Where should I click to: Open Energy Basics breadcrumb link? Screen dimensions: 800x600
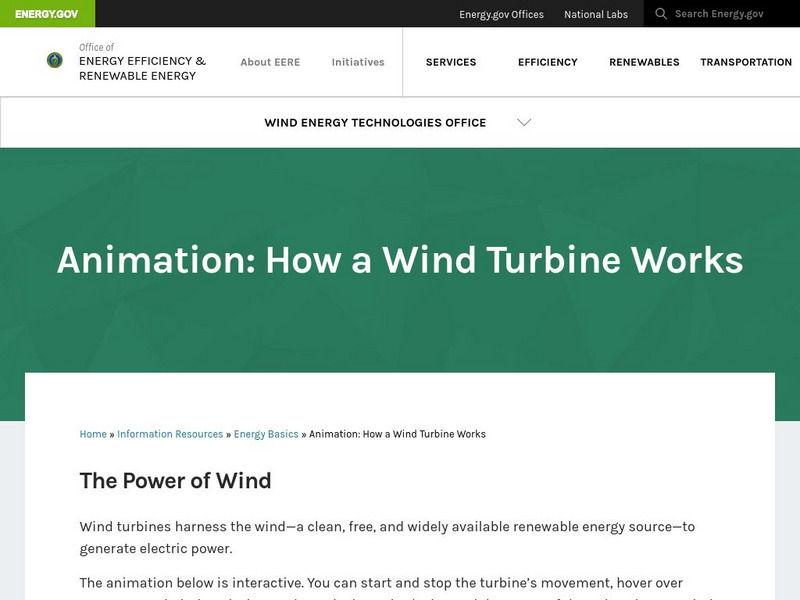click(x=266, y=434)
